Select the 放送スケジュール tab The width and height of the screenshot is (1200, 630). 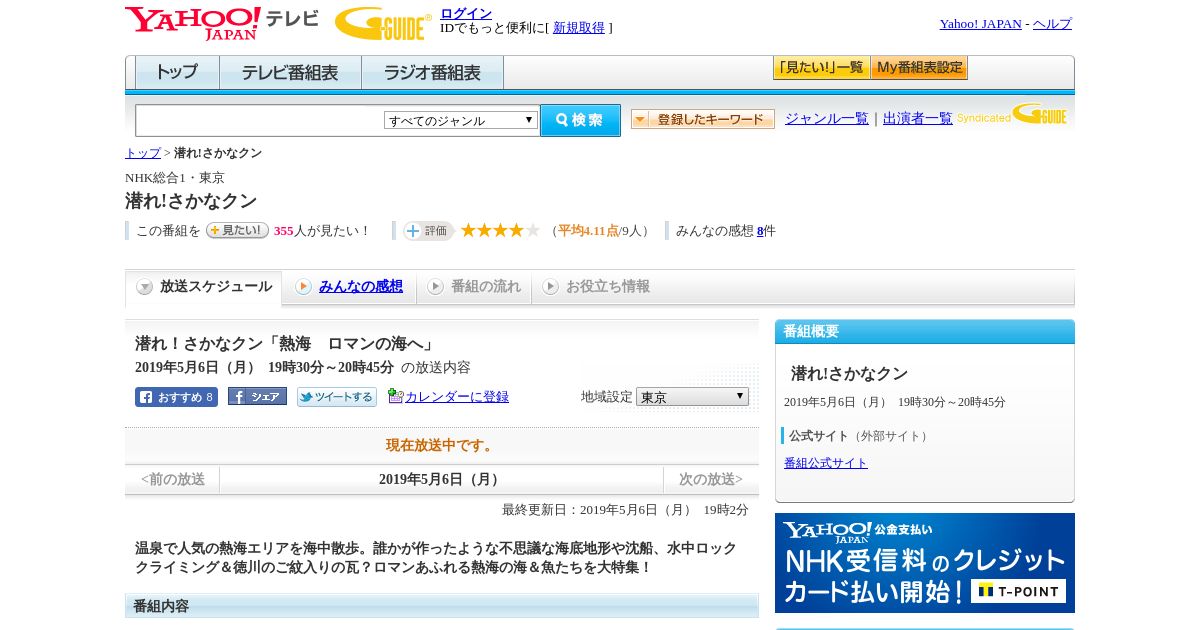(204, 287)
